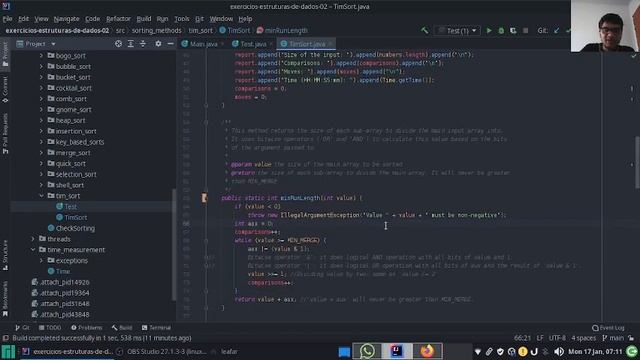Open the Test run configuration dropdown
This screenshot has height=360, width=640.
(458, 31)
